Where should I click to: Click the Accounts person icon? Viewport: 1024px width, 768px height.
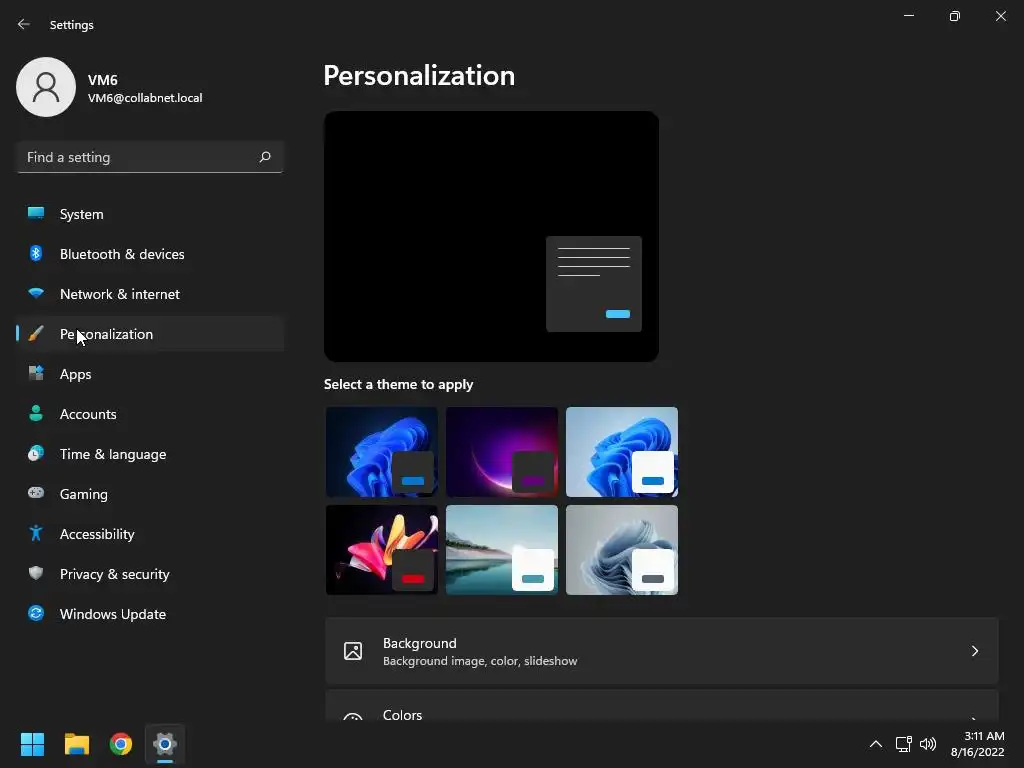pos(36,413)
